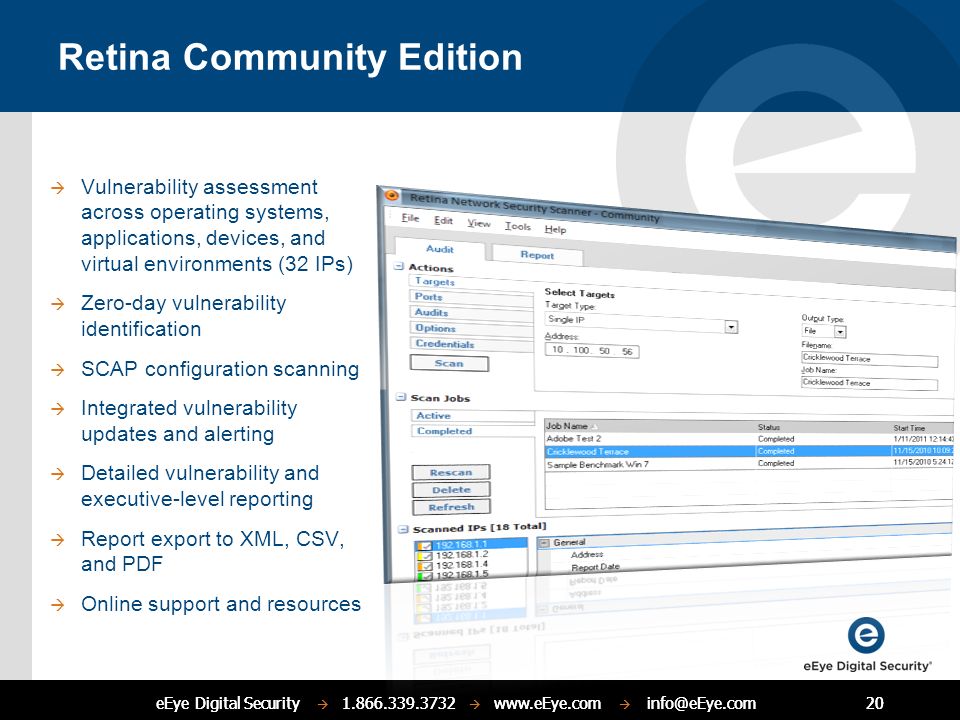Select the Sample Benchmark Win 7 job
The image size is (960, 720).
pyautogui.click(x=749, y=463)
